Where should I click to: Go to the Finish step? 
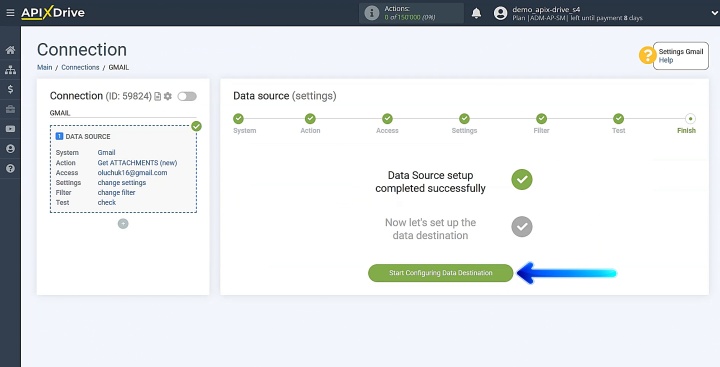[x=690, y=119]
